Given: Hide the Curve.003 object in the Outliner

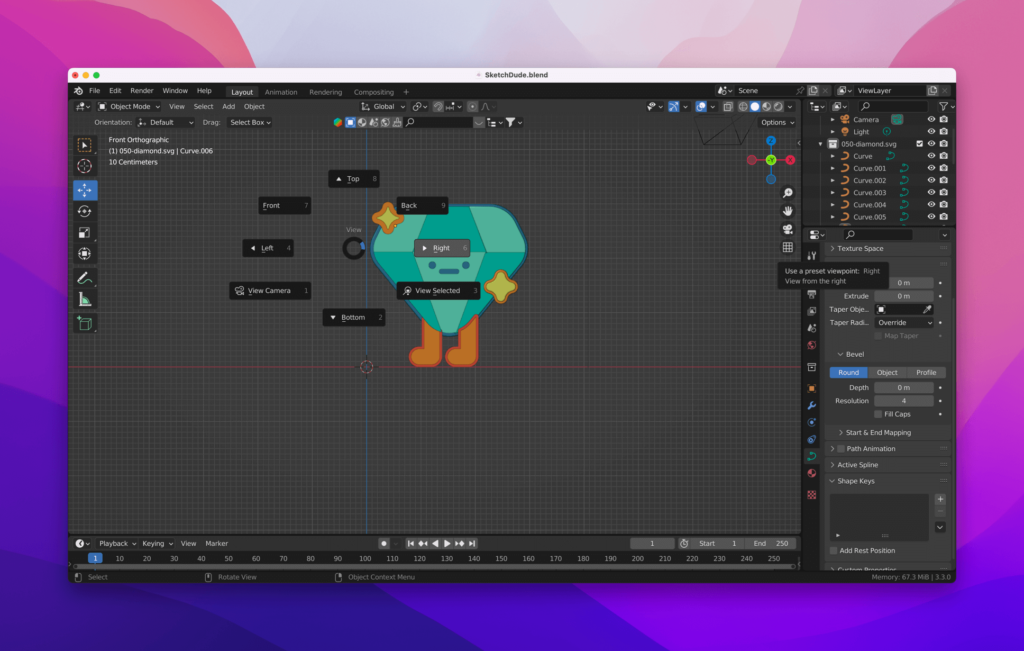Looking at the screenshot, I should [931, 192].
